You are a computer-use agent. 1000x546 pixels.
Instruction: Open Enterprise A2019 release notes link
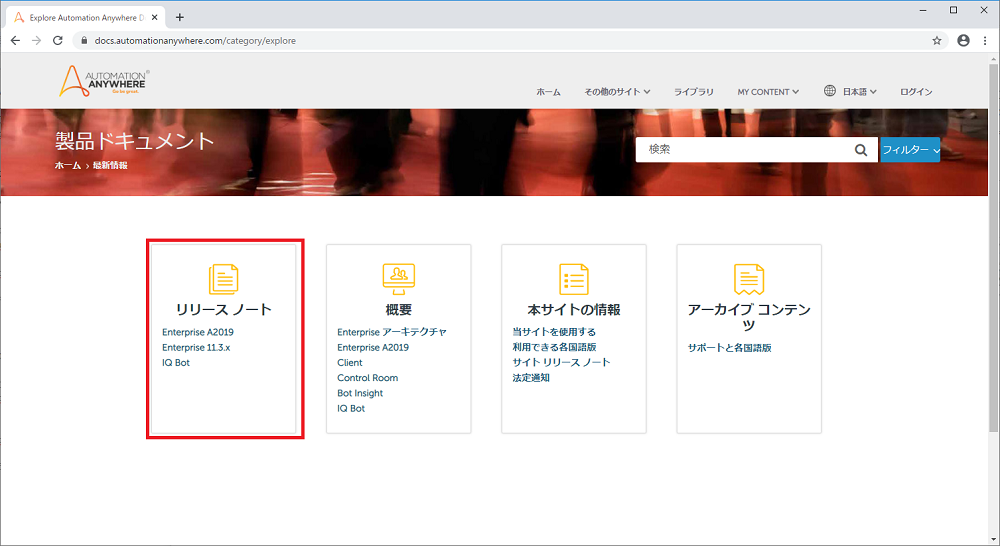click(198, 332)
